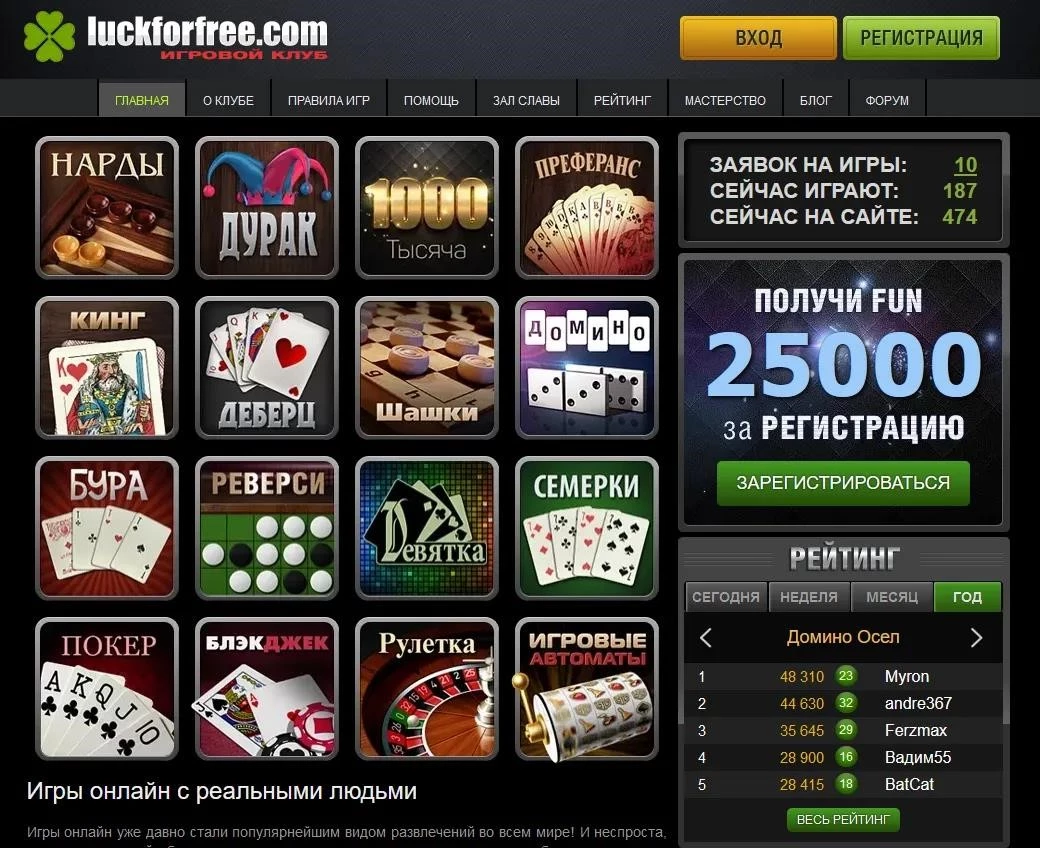Launch the Рулетка roulette icon
The height and width of the screenshot is (848, 1040).
tap(426, 689)
